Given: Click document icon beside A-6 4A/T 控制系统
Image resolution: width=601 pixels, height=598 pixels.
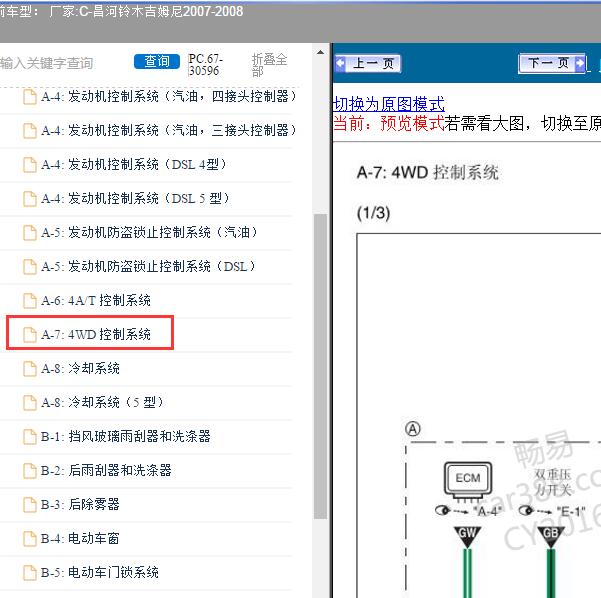Looking at the screenshot, I should [x=30, y=301].
